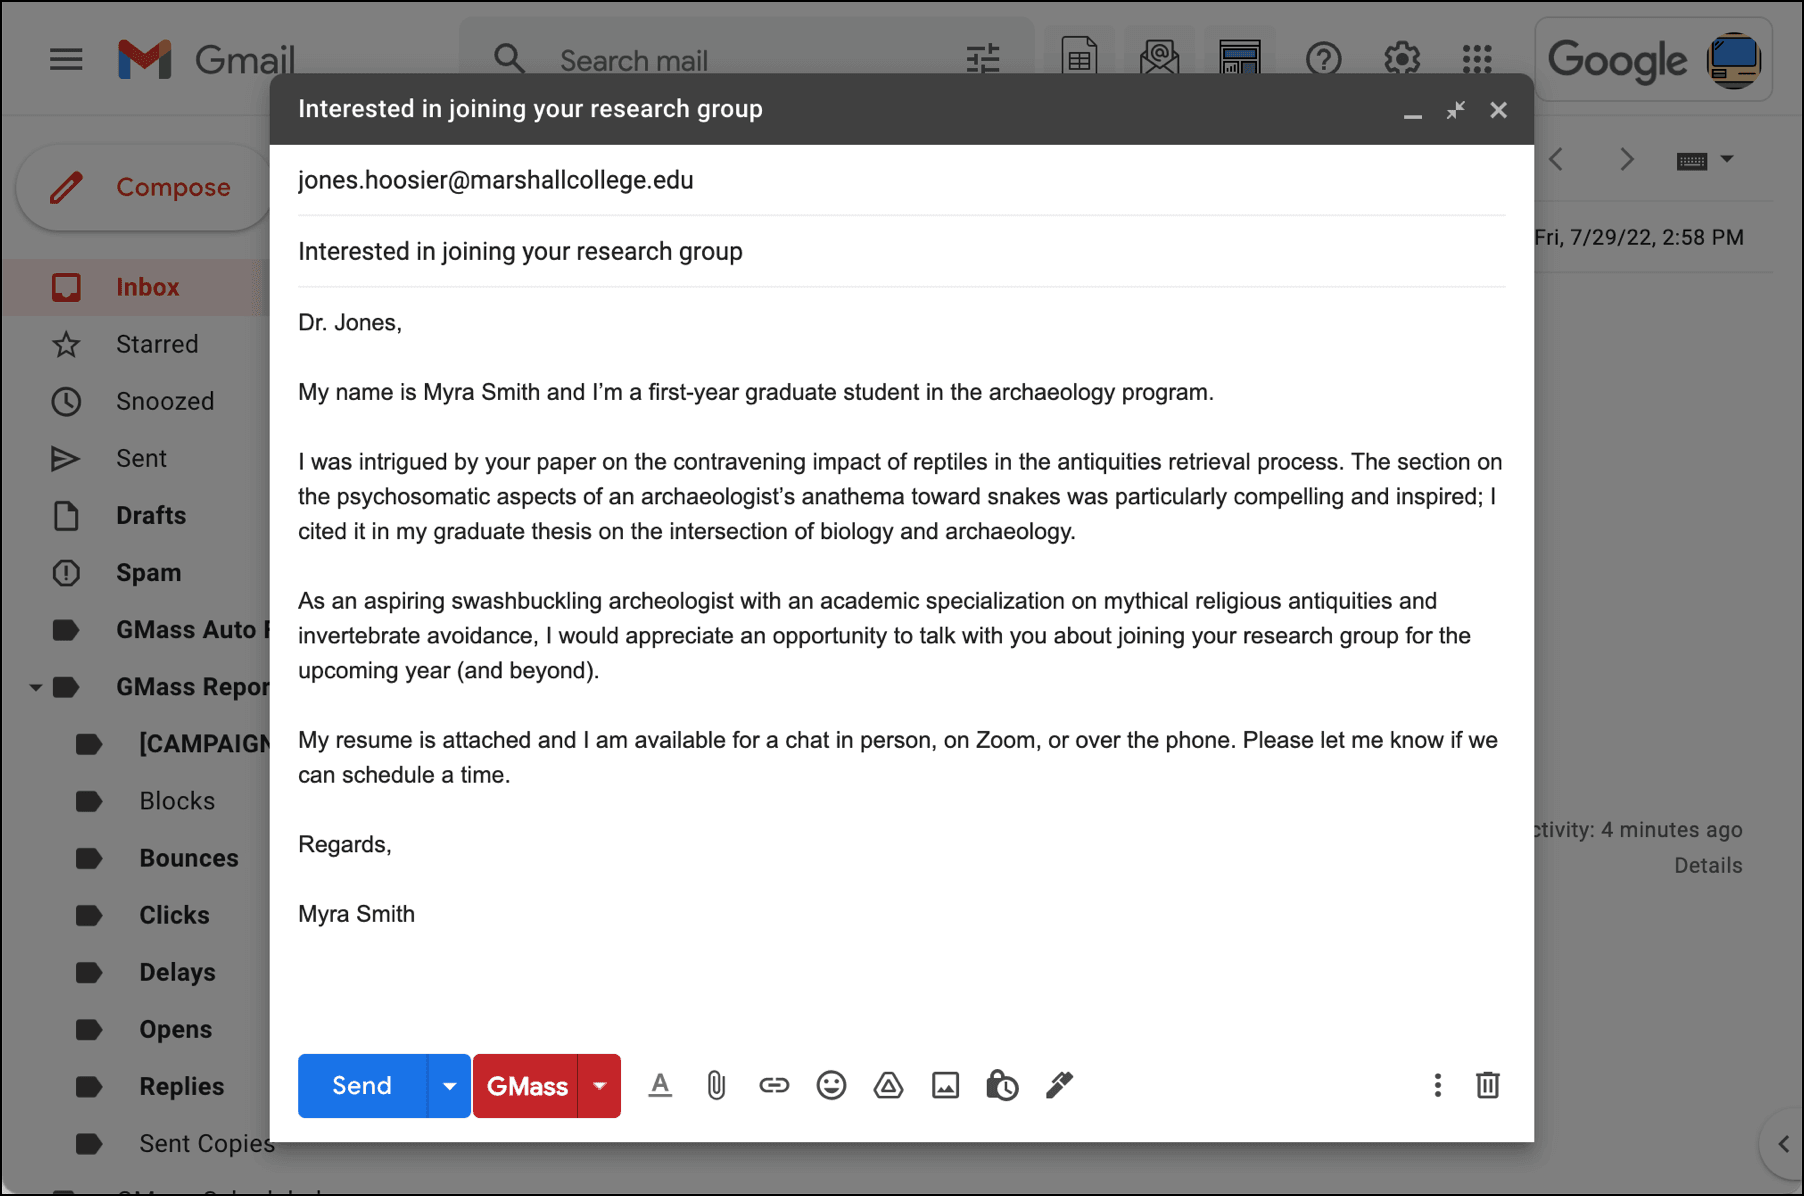The width and height of the screenshot is (1804, 1196).
Task: Open the Send button dropdown arrow
Action: [x=449, y=1085]
